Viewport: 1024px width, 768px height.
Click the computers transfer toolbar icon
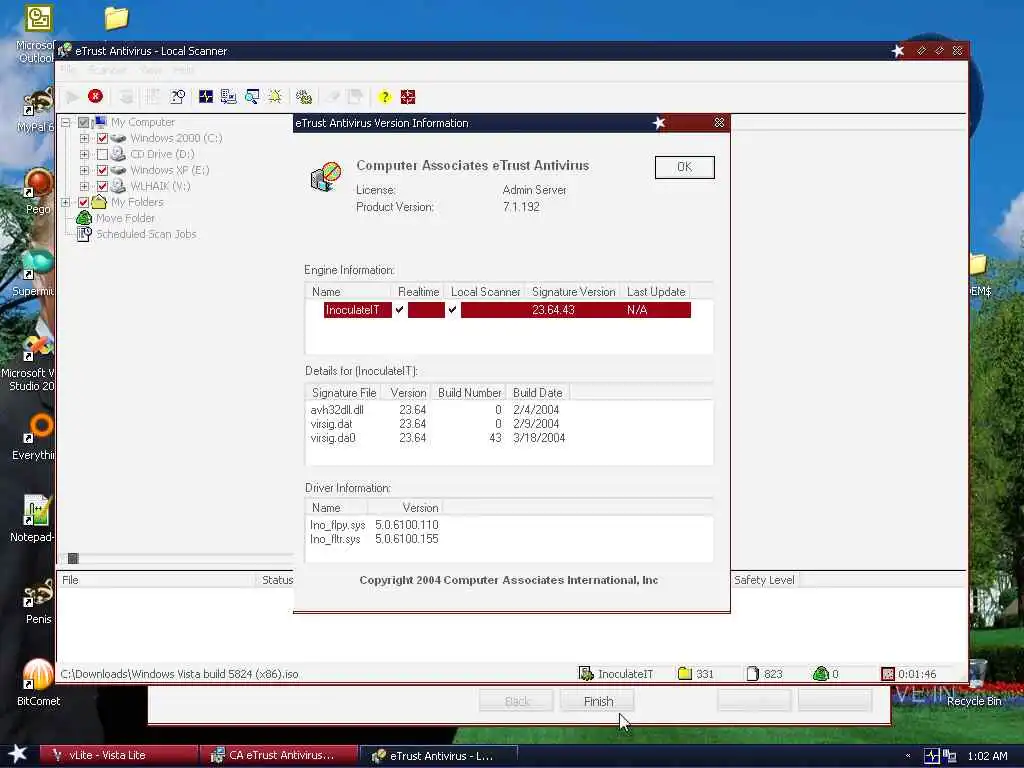(228, 97)
